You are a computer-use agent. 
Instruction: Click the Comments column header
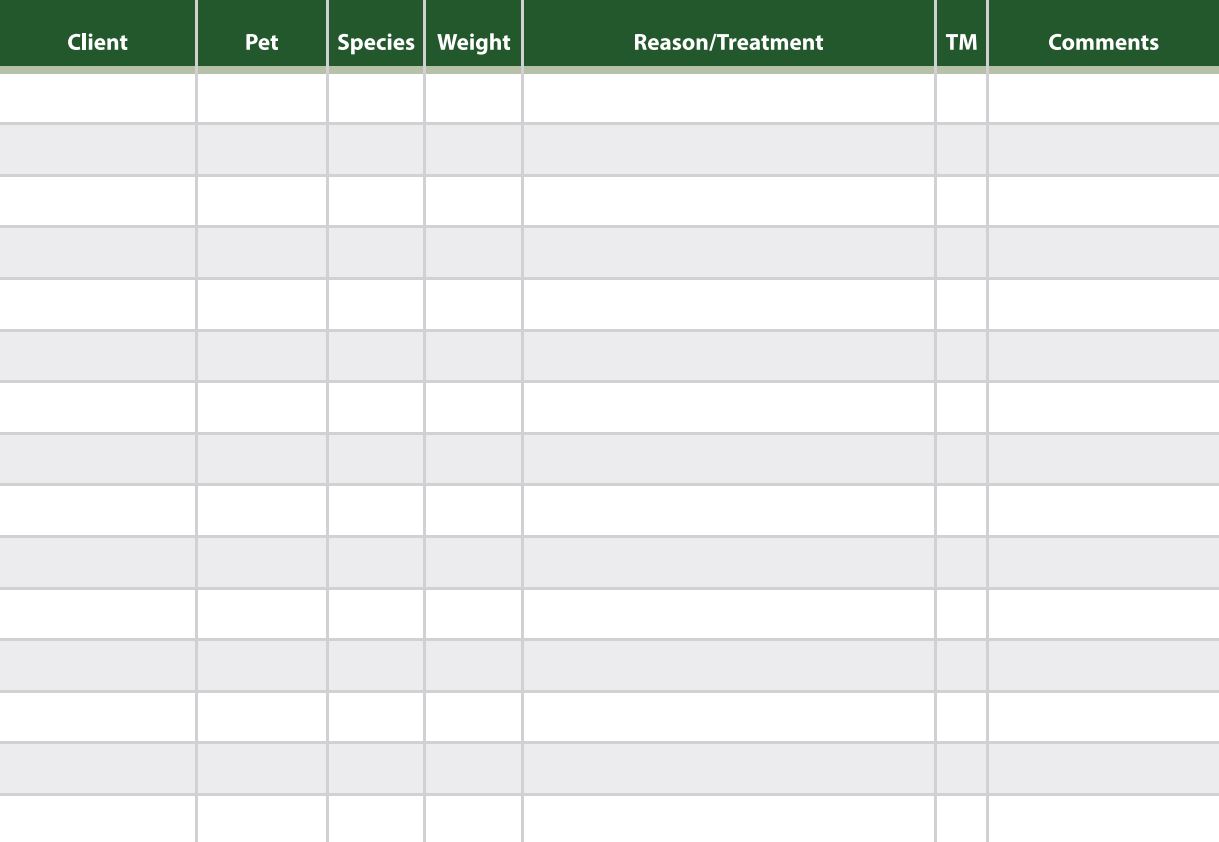pyautogui.click(x=1104, y=42)
